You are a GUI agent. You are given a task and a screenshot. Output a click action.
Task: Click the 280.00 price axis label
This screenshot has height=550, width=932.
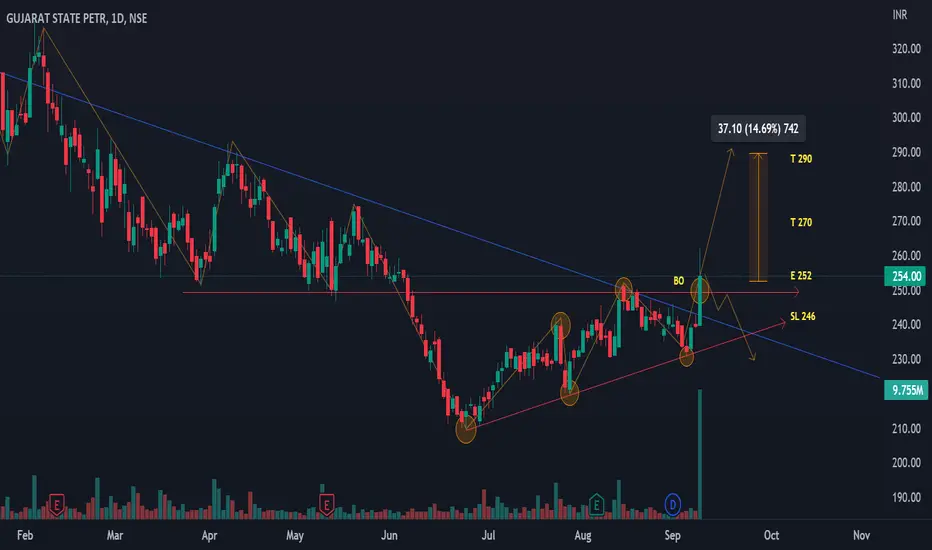point(906,187)
